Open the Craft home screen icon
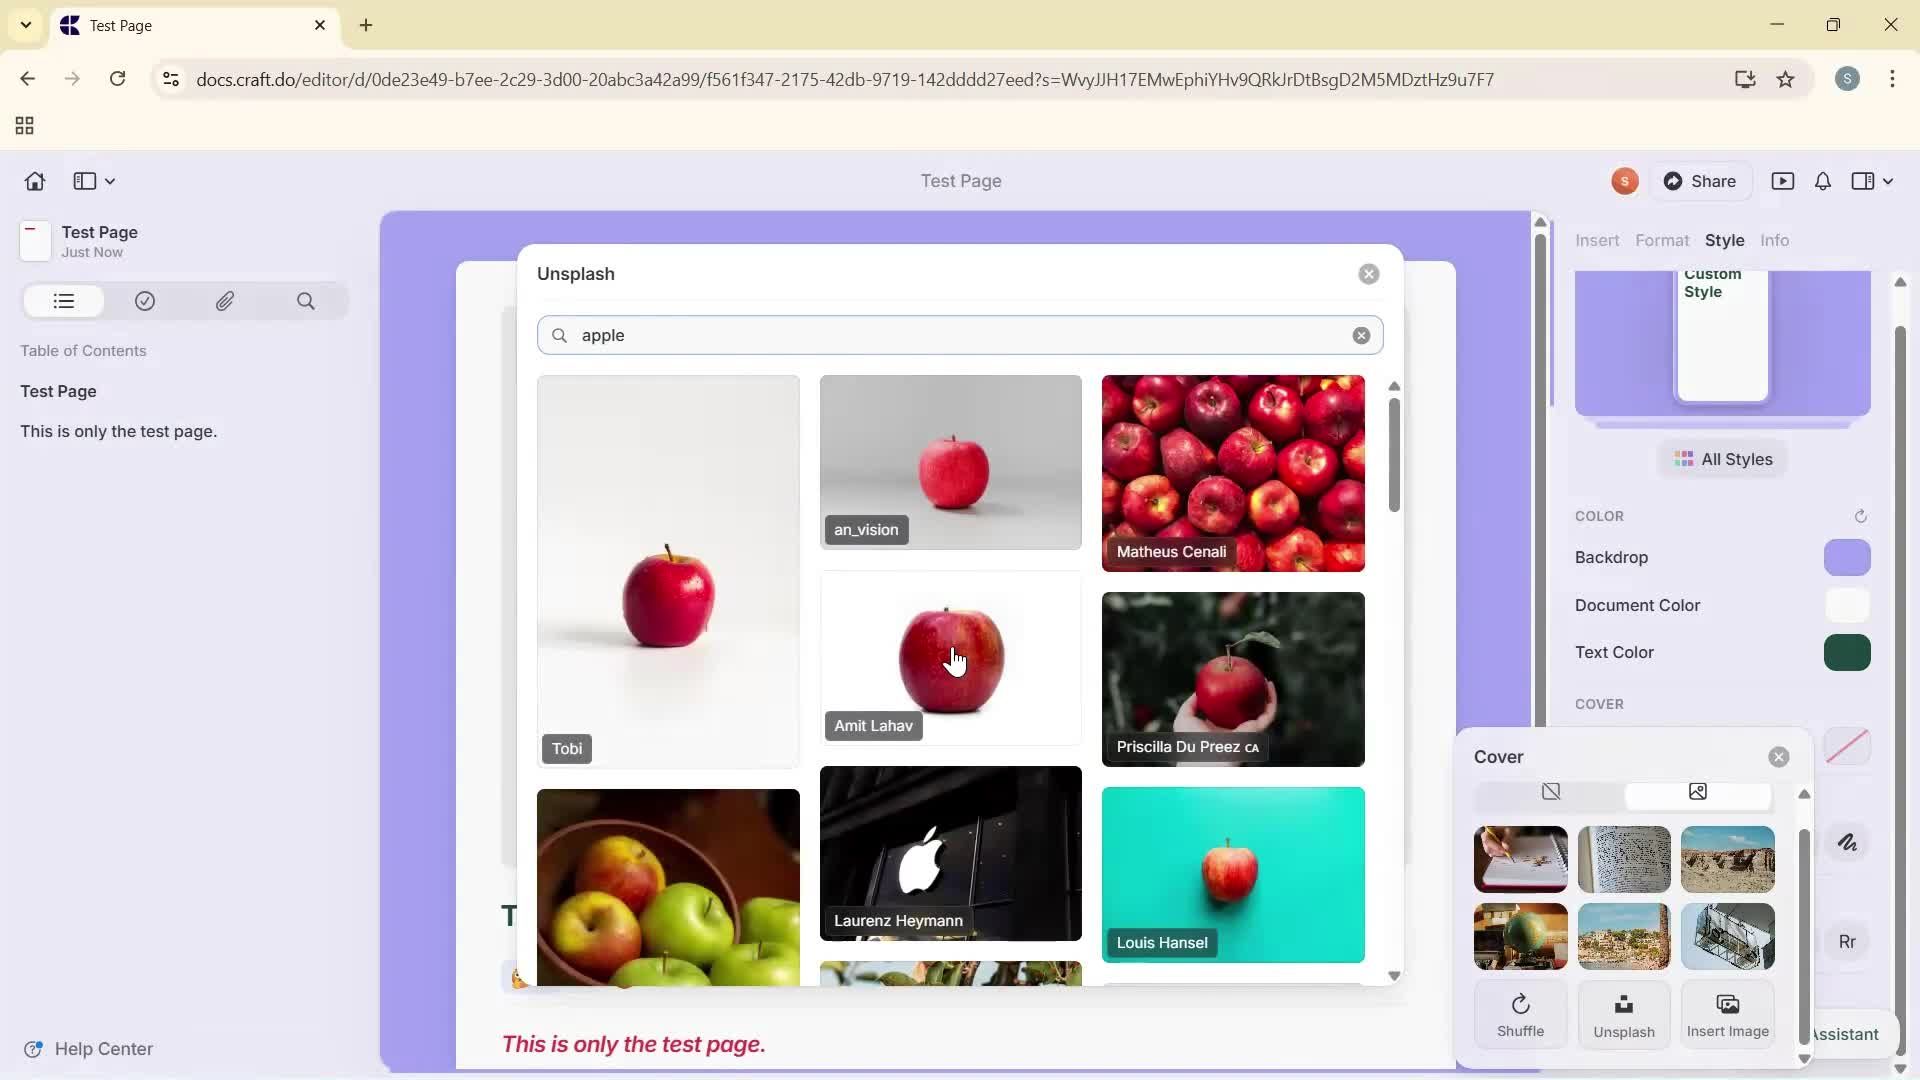1920x1080 pixels. pos(34,181)
